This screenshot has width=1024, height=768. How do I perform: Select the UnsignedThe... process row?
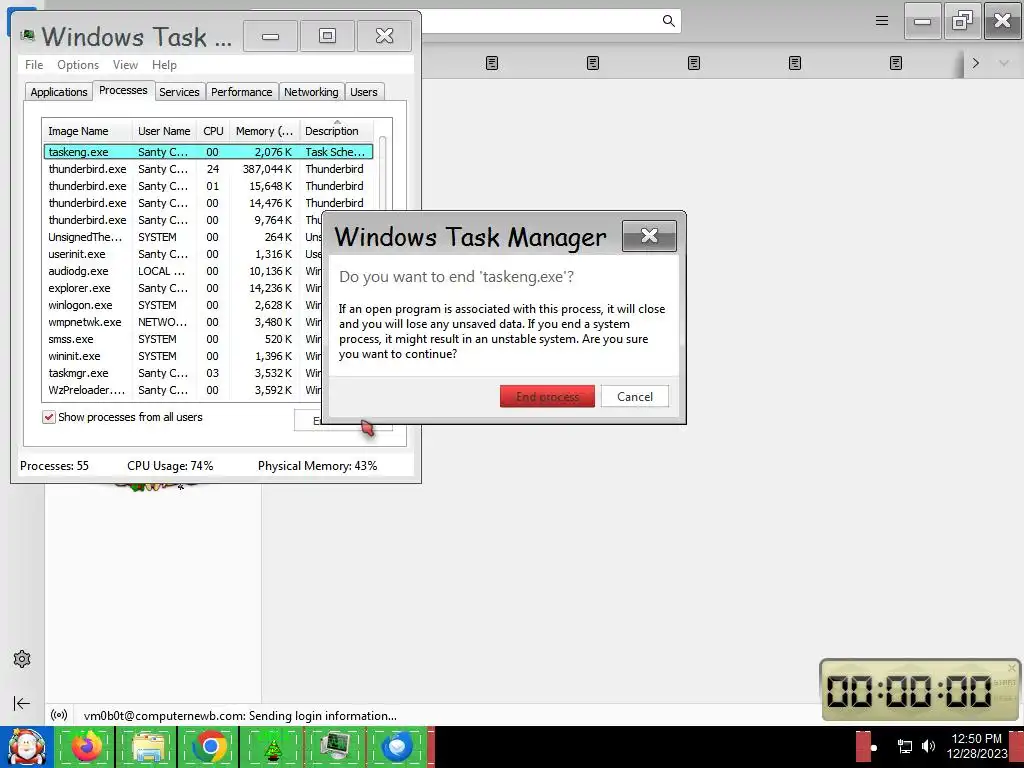click(x=183, y=236)
